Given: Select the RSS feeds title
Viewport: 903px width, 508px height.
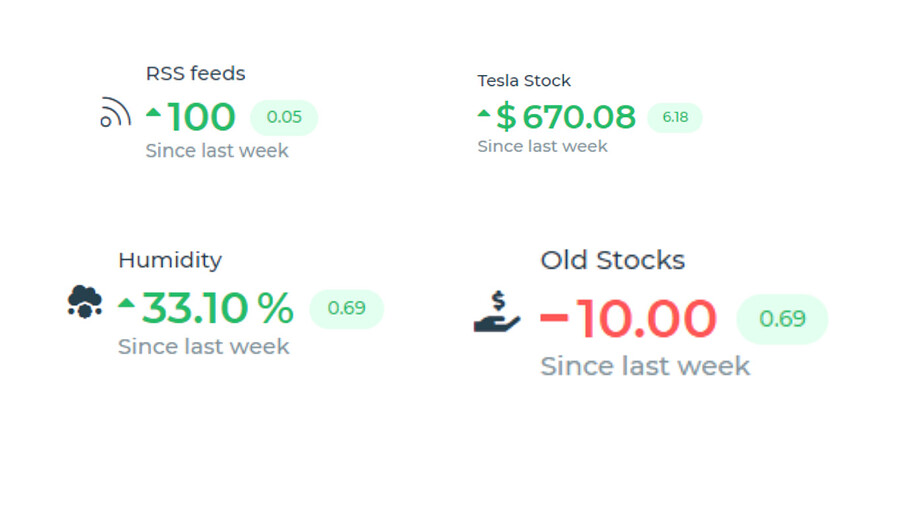Looking at the screenshot, I should (195, 74).
